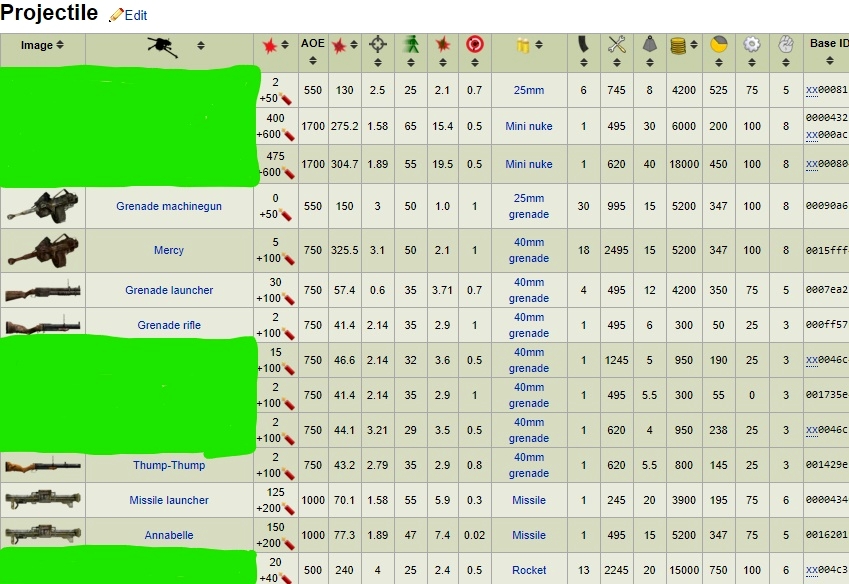Click the Grenade rifle thumbnail image
Viewport: 849px width, 584px height.
coord(43,326)
